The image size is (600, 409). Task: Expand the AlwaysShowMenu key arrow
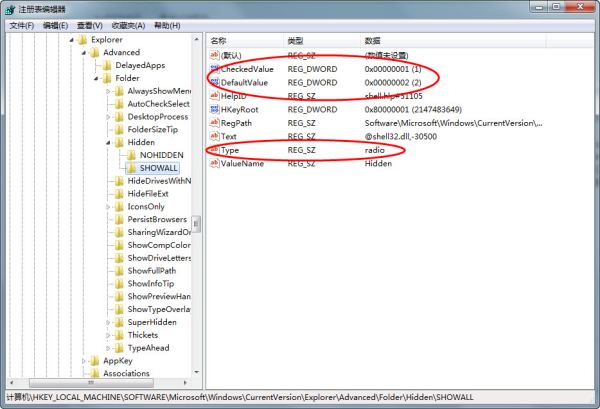pyautogui.click(x=108, y=91)
